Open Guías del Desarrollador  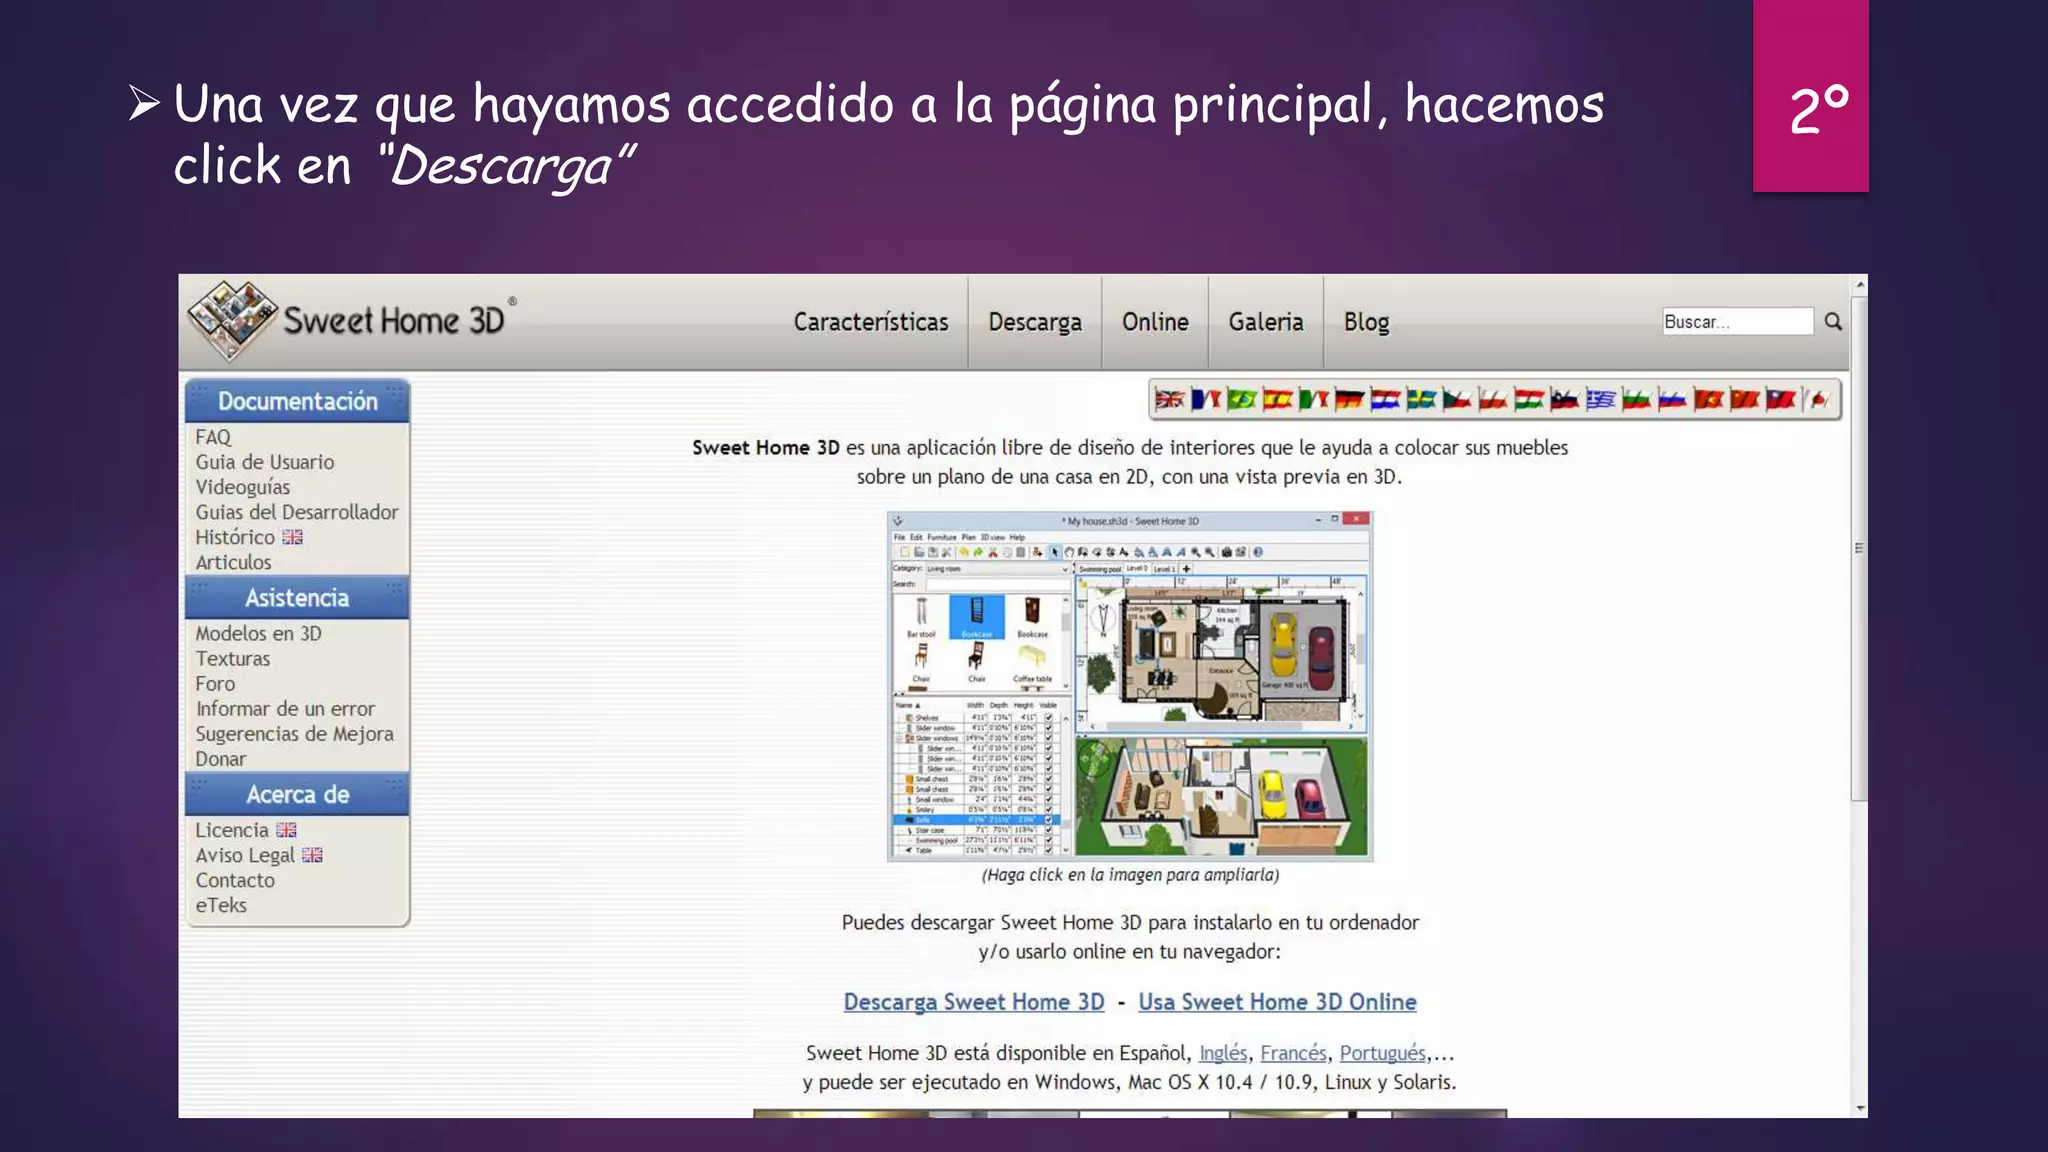point(297,512)
